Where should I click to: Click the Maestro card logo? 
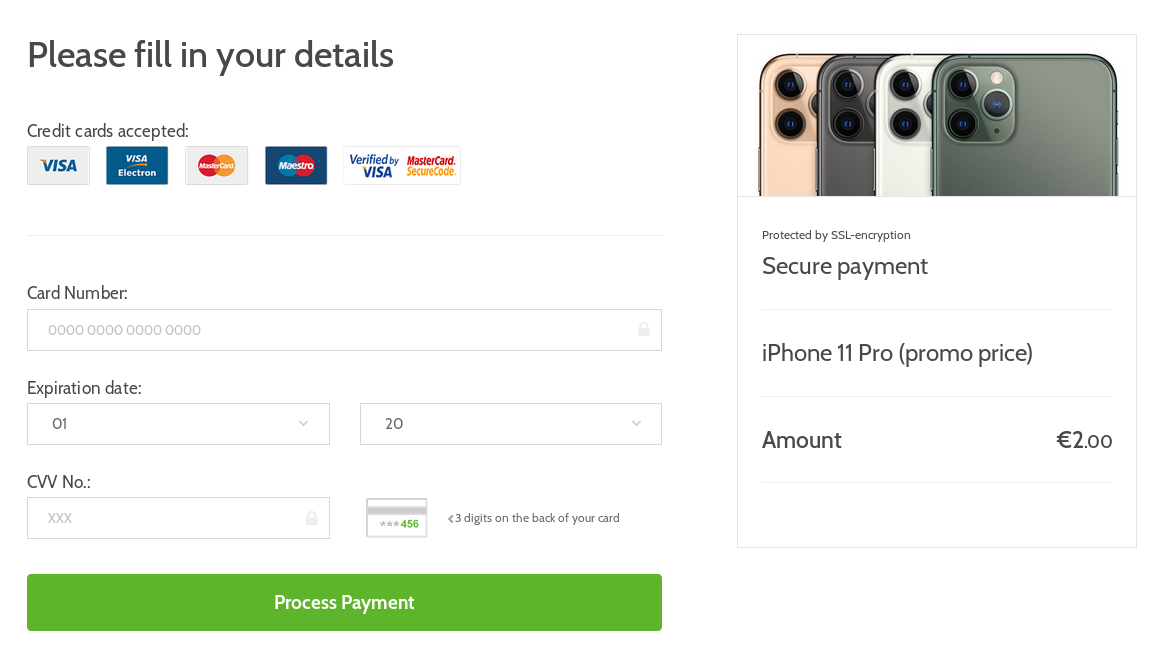(296, 166)
